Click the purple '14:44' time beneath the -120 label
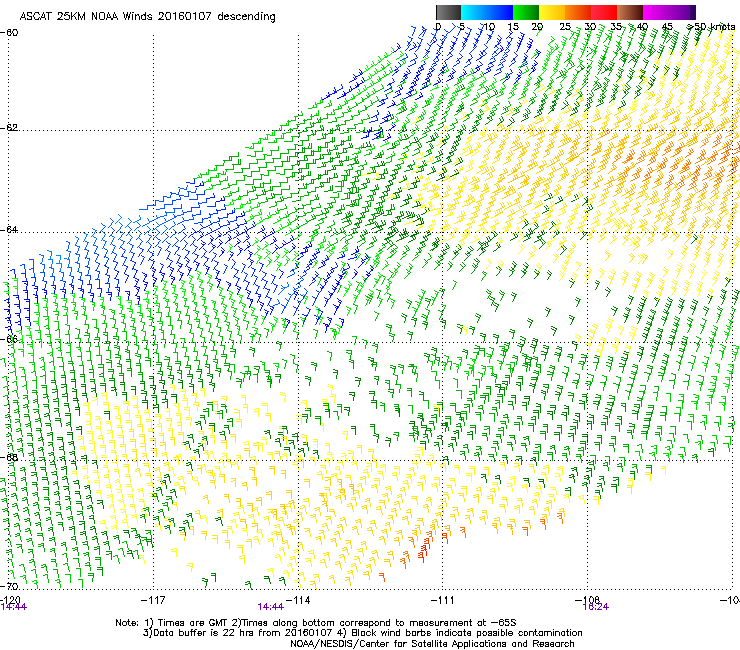740x650 pixels. point(14,607)
